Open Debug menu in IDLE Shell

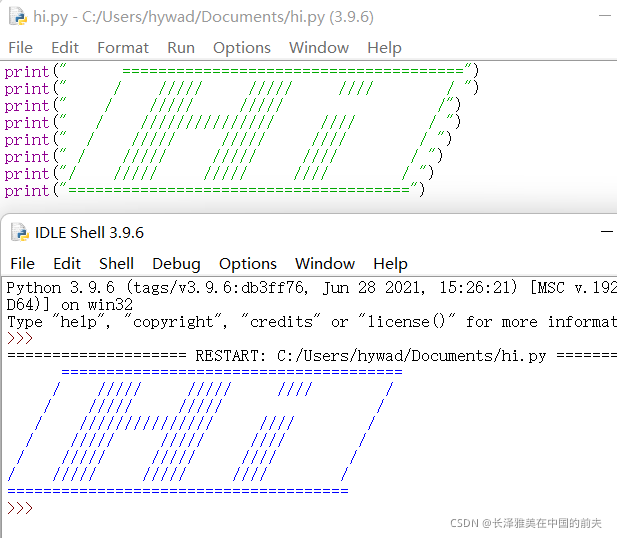pos(176,263)
